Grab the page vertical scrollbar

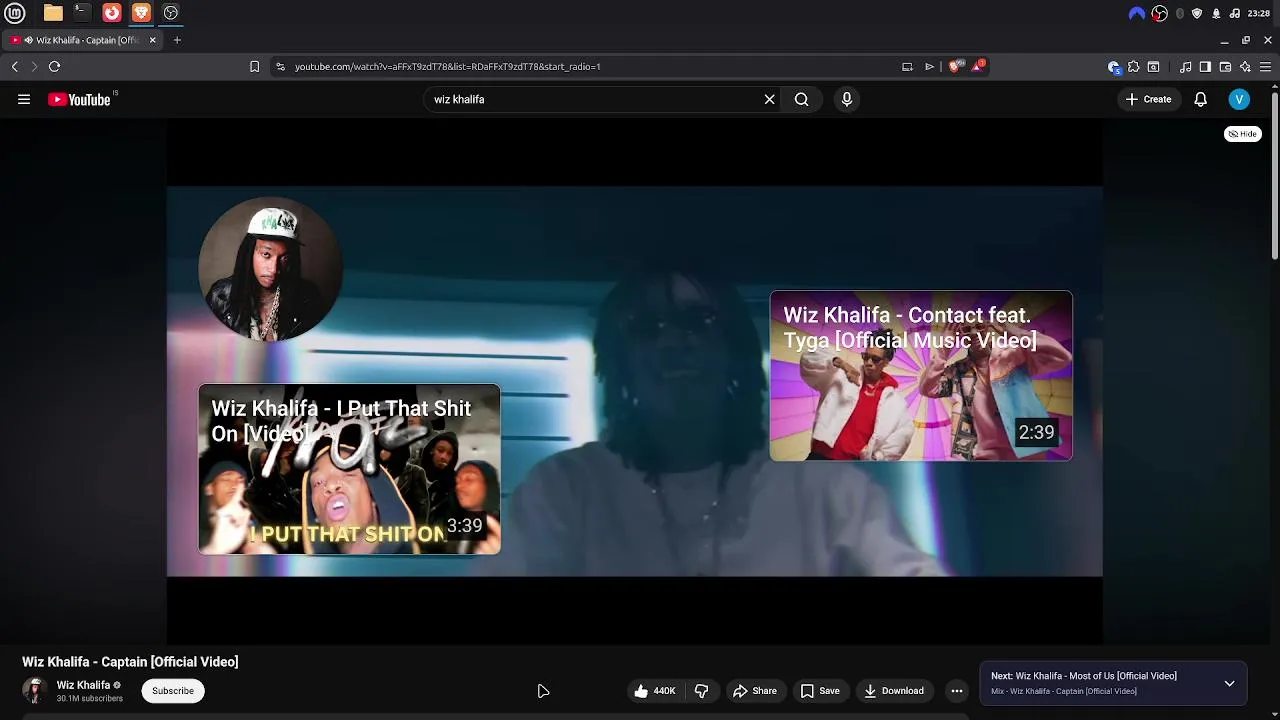pyautogui.click(x=1275, y=175)
